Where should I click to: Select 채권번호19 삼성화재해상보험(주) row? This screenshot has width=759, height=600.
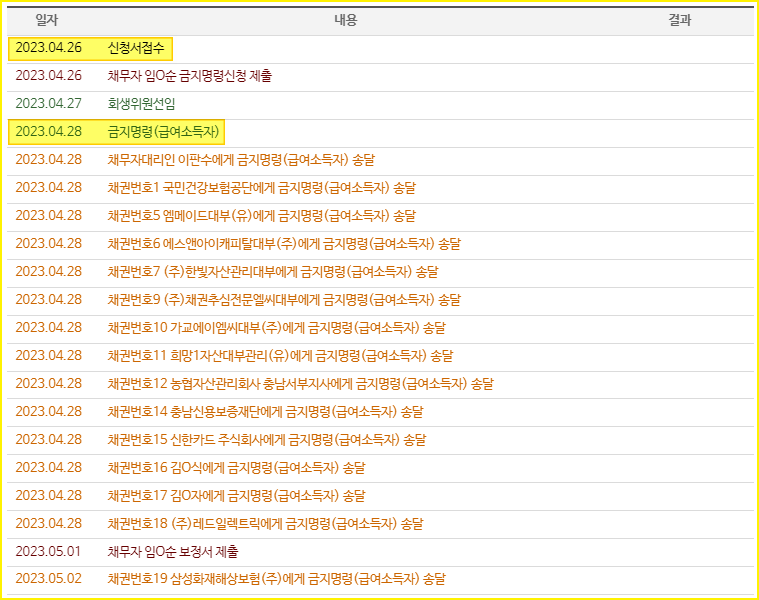point(380,580)
